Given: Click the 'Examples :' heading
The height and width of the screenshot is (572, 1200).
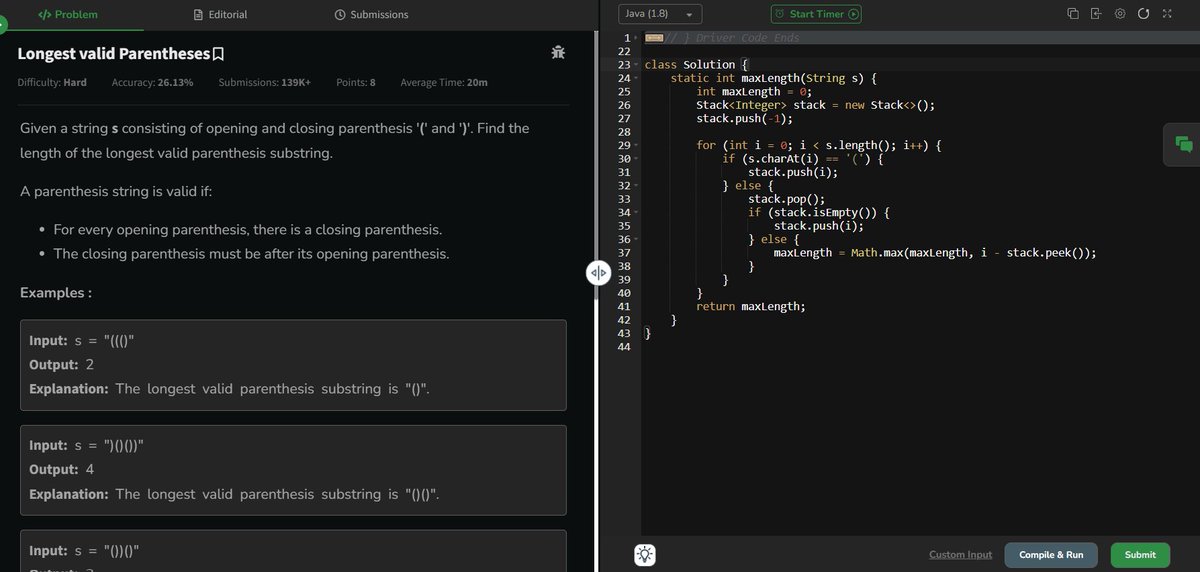Looking at the screenshot, I should point(56,293).
